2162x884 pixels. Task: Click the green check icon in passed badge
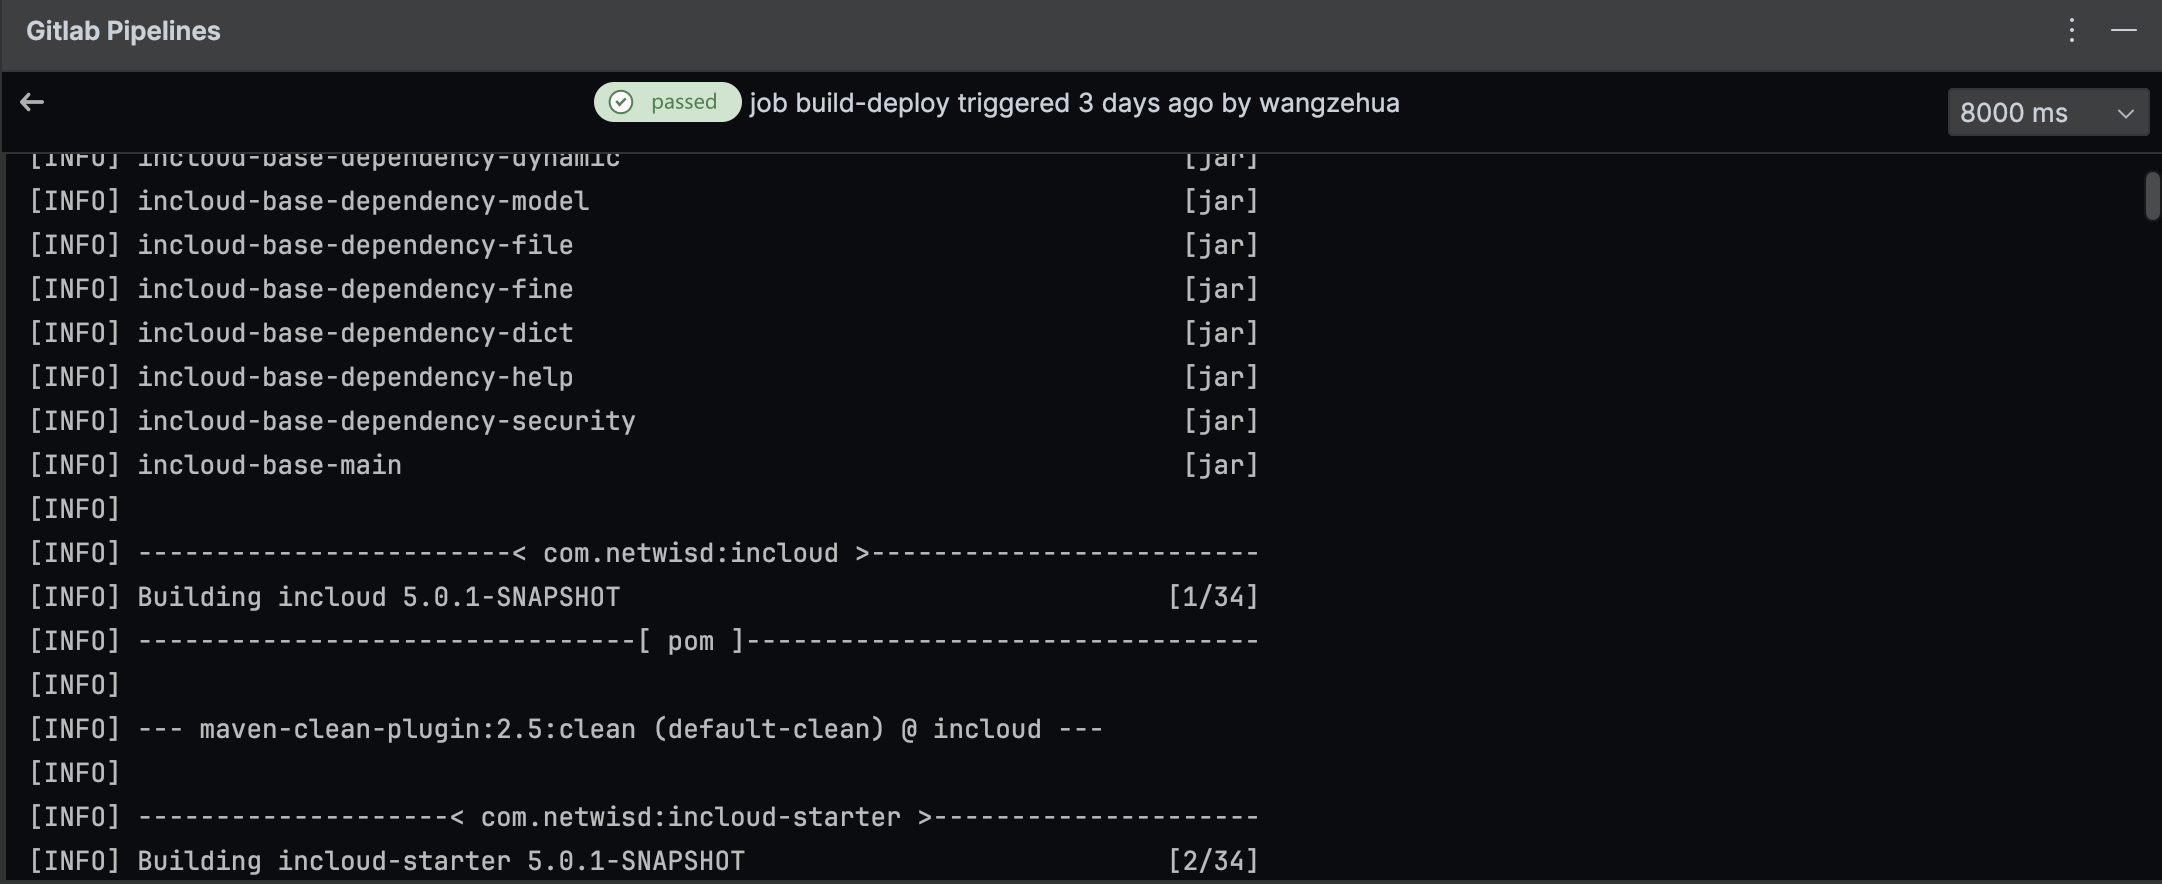(621, 102)
